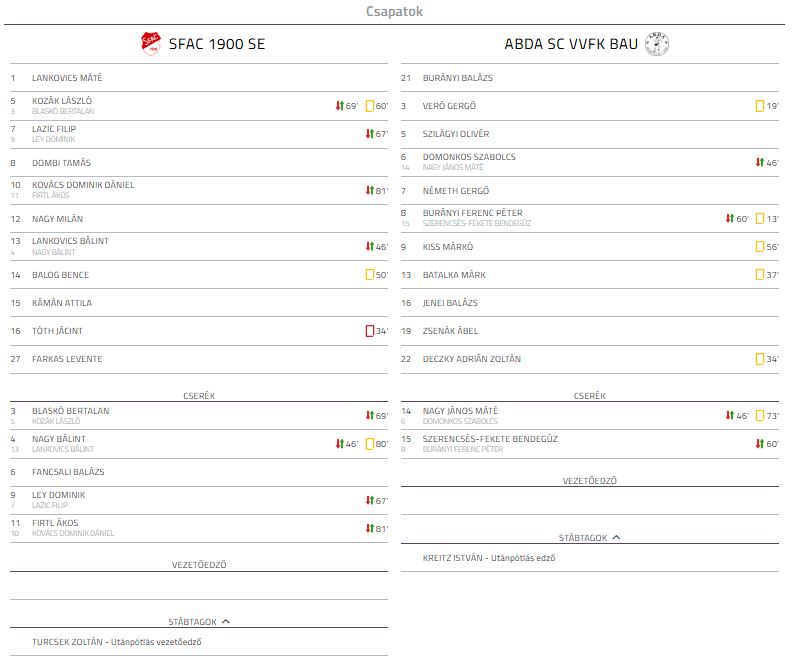Open the SFAC 1900 SE team name link
The width and height of the screenshot is (803, 659).
point(217,45)
